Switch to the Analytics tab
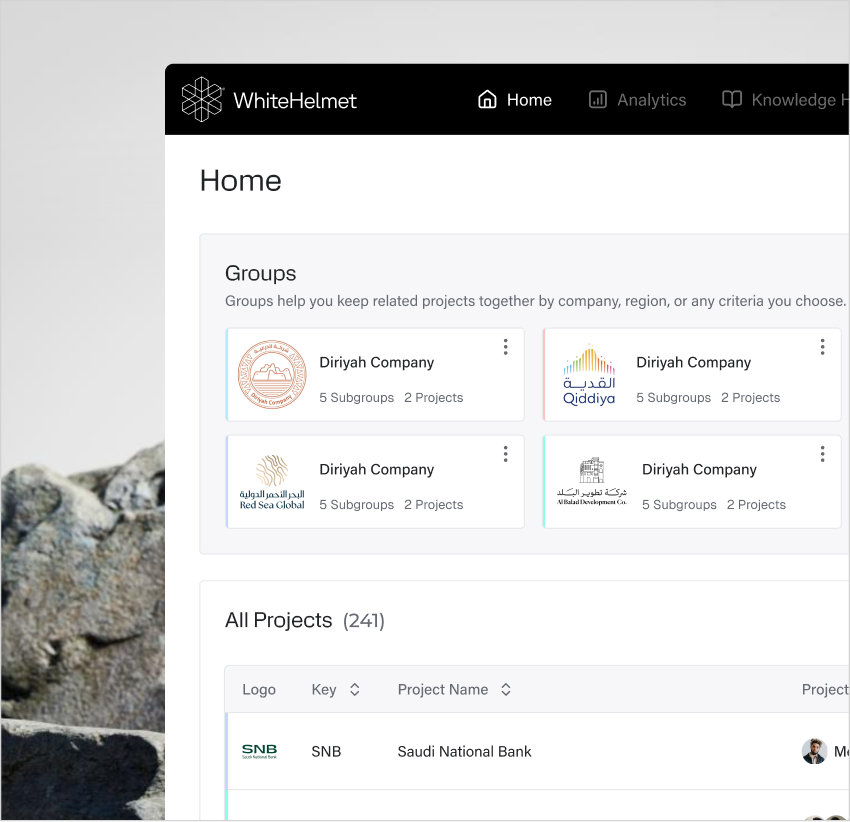The image size is (850, 822). (x=638, y=100)
